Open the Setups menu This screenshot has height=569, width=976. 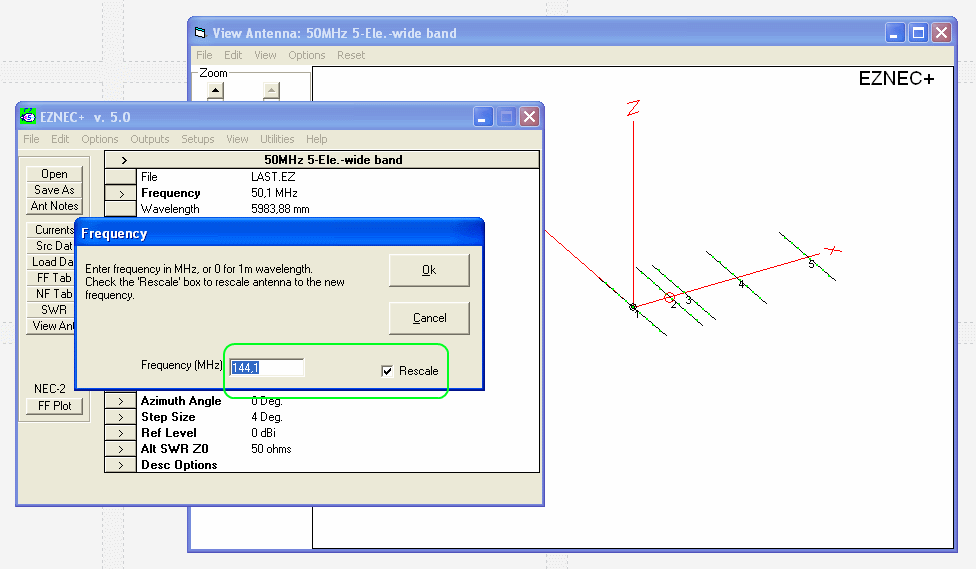[197, 139]
